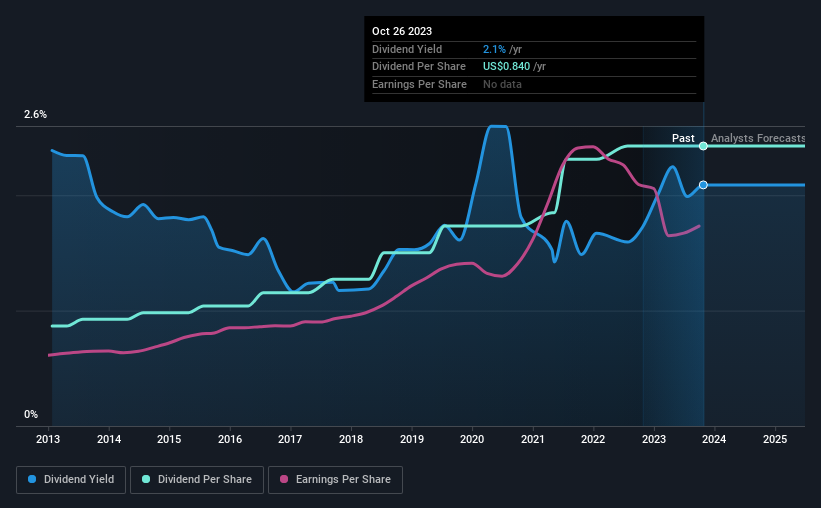Viewport: 821px width, 508px height.
Task: Click the 2023 x-axis label
Action: (x=654, y=439)
